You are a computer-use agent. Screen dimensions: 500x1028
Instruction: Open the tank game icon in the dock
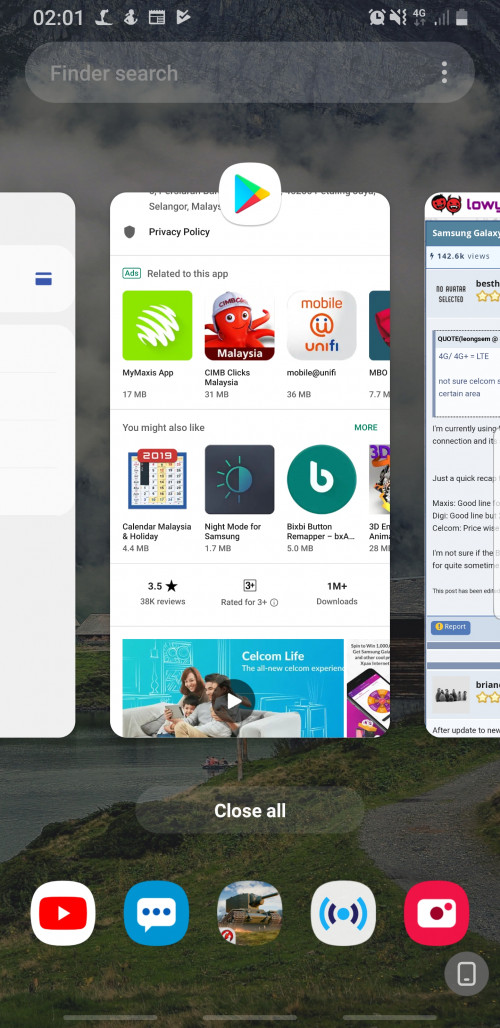(x=250, y=913)
